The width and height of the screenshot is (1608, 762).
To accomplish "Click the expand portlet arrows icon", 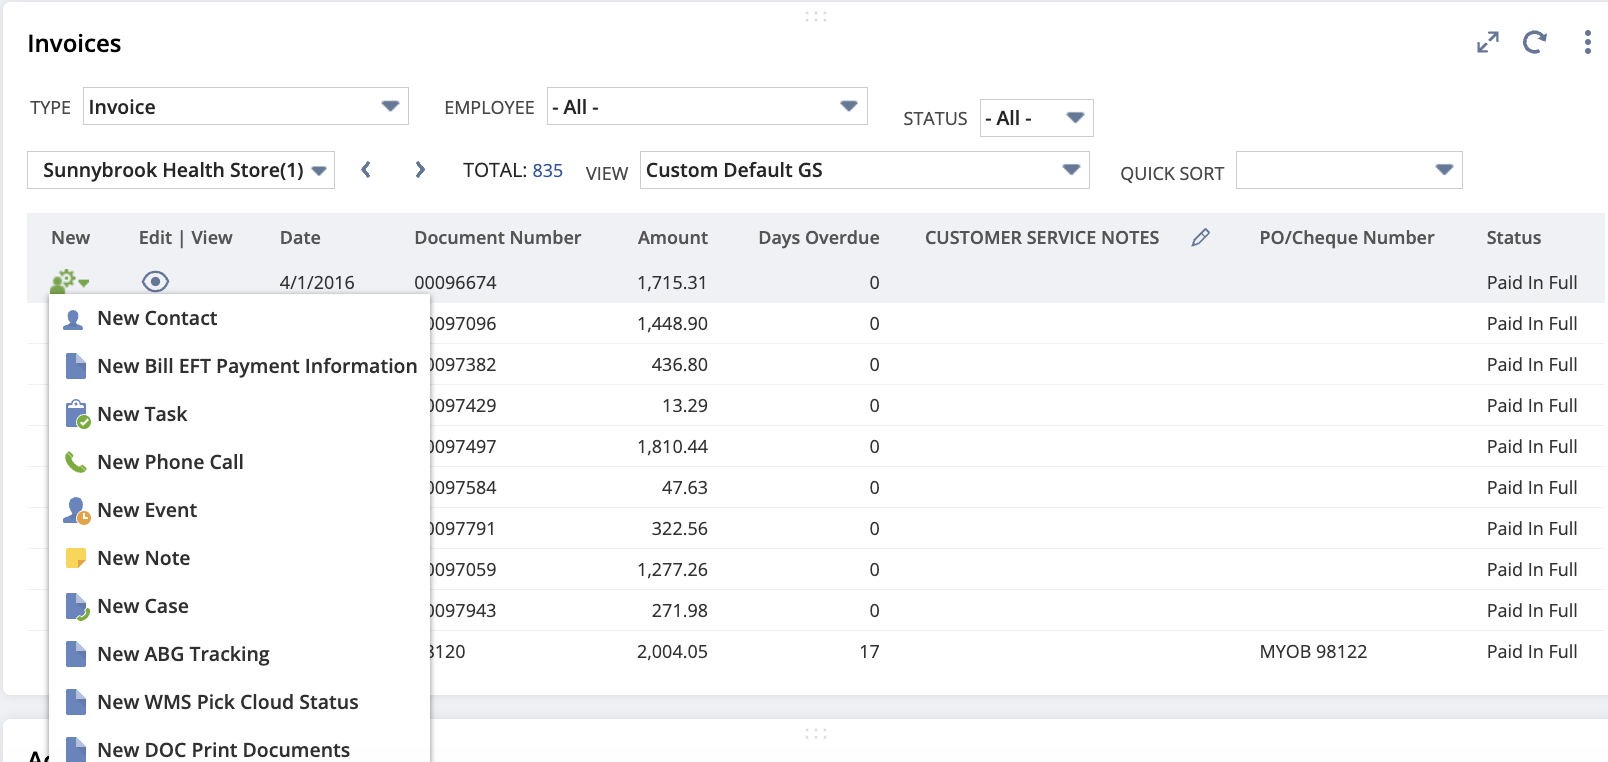I will tap(1487, 43).
